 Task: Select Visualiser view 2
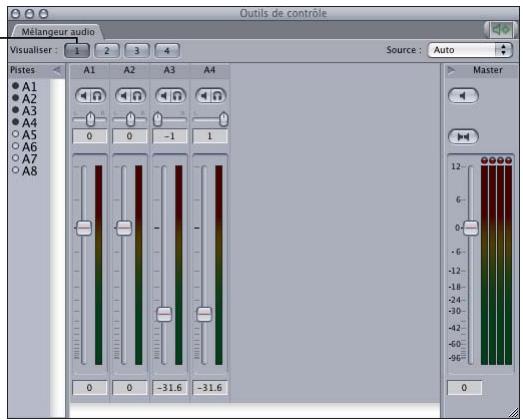pos(107,51)
